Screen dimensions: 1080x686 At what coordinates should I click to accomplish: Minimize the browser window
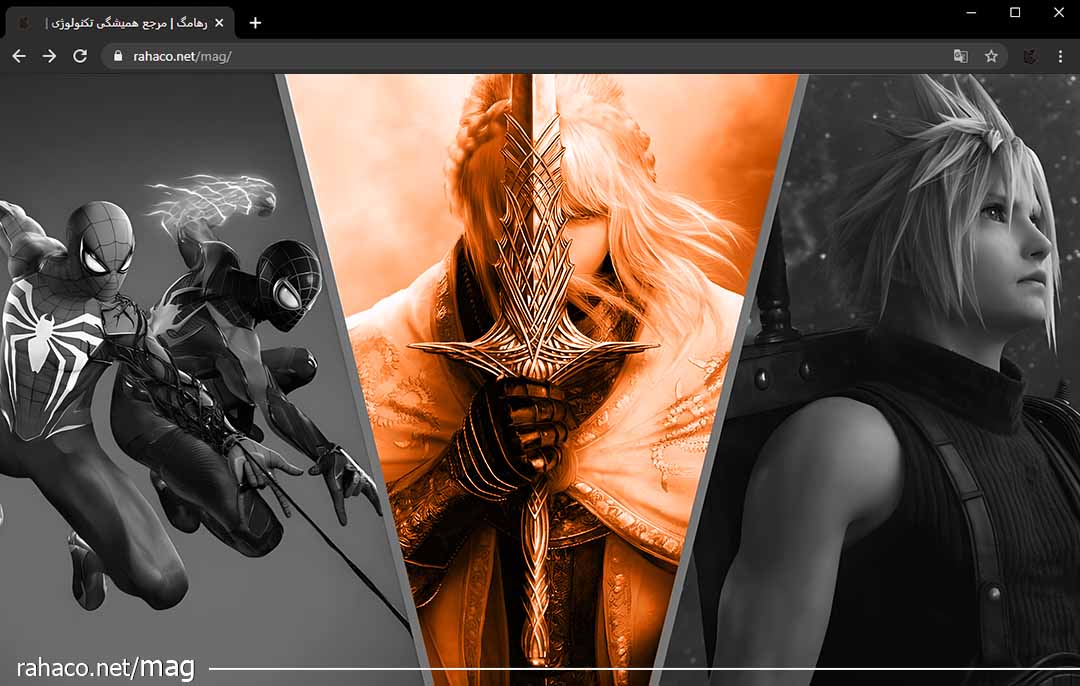971,12
